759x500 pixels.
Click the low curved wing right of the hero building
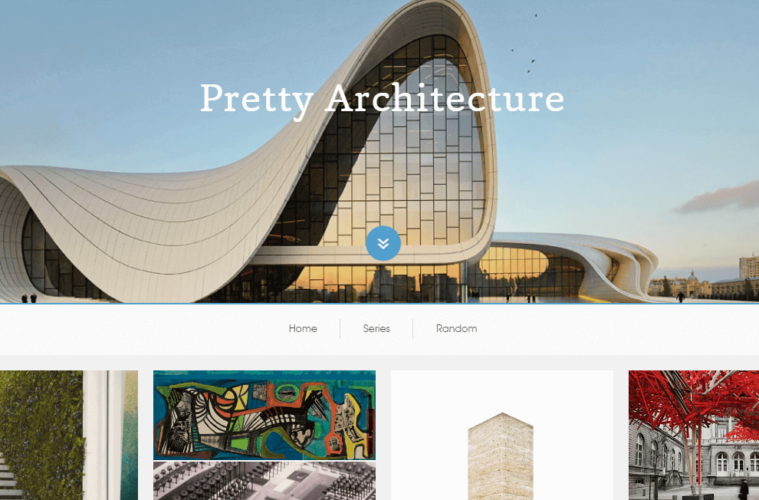tap(571, 264)
